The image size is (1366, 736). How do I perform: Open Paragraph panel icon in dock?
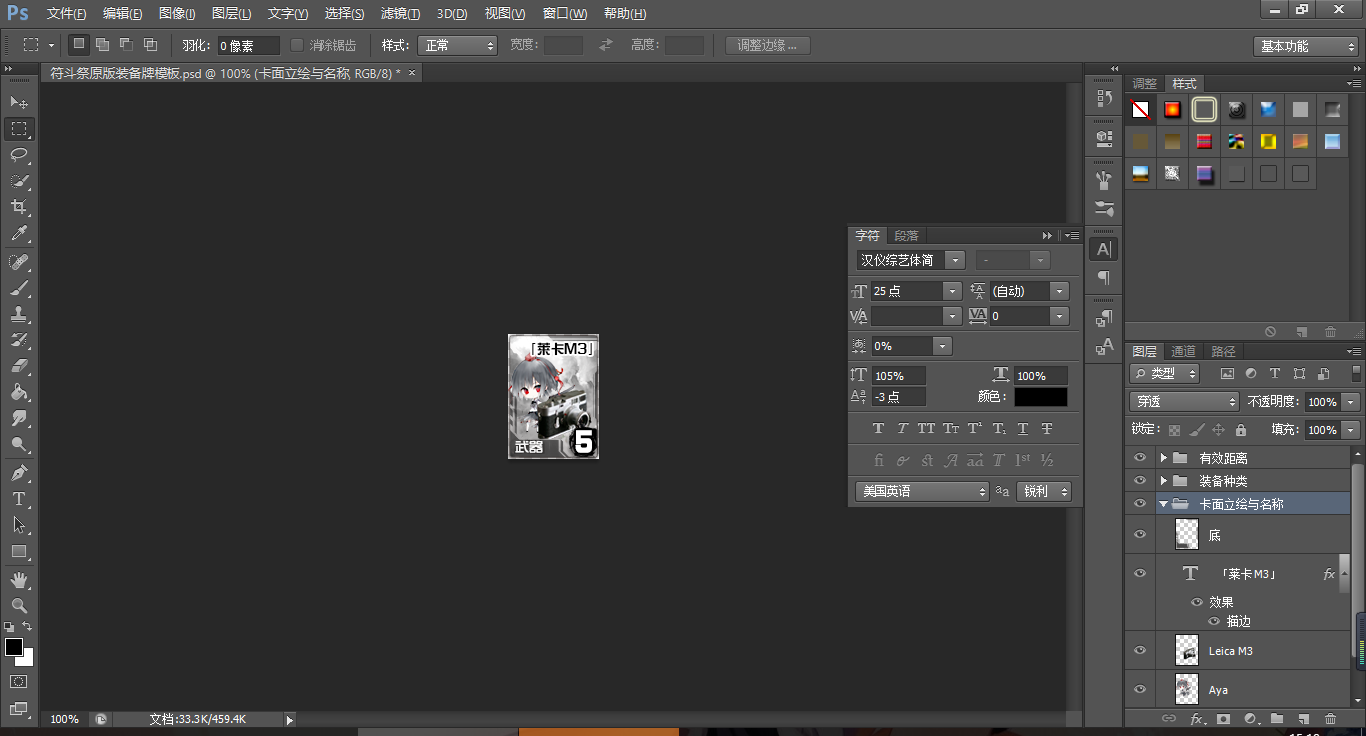coord(1104,277)
